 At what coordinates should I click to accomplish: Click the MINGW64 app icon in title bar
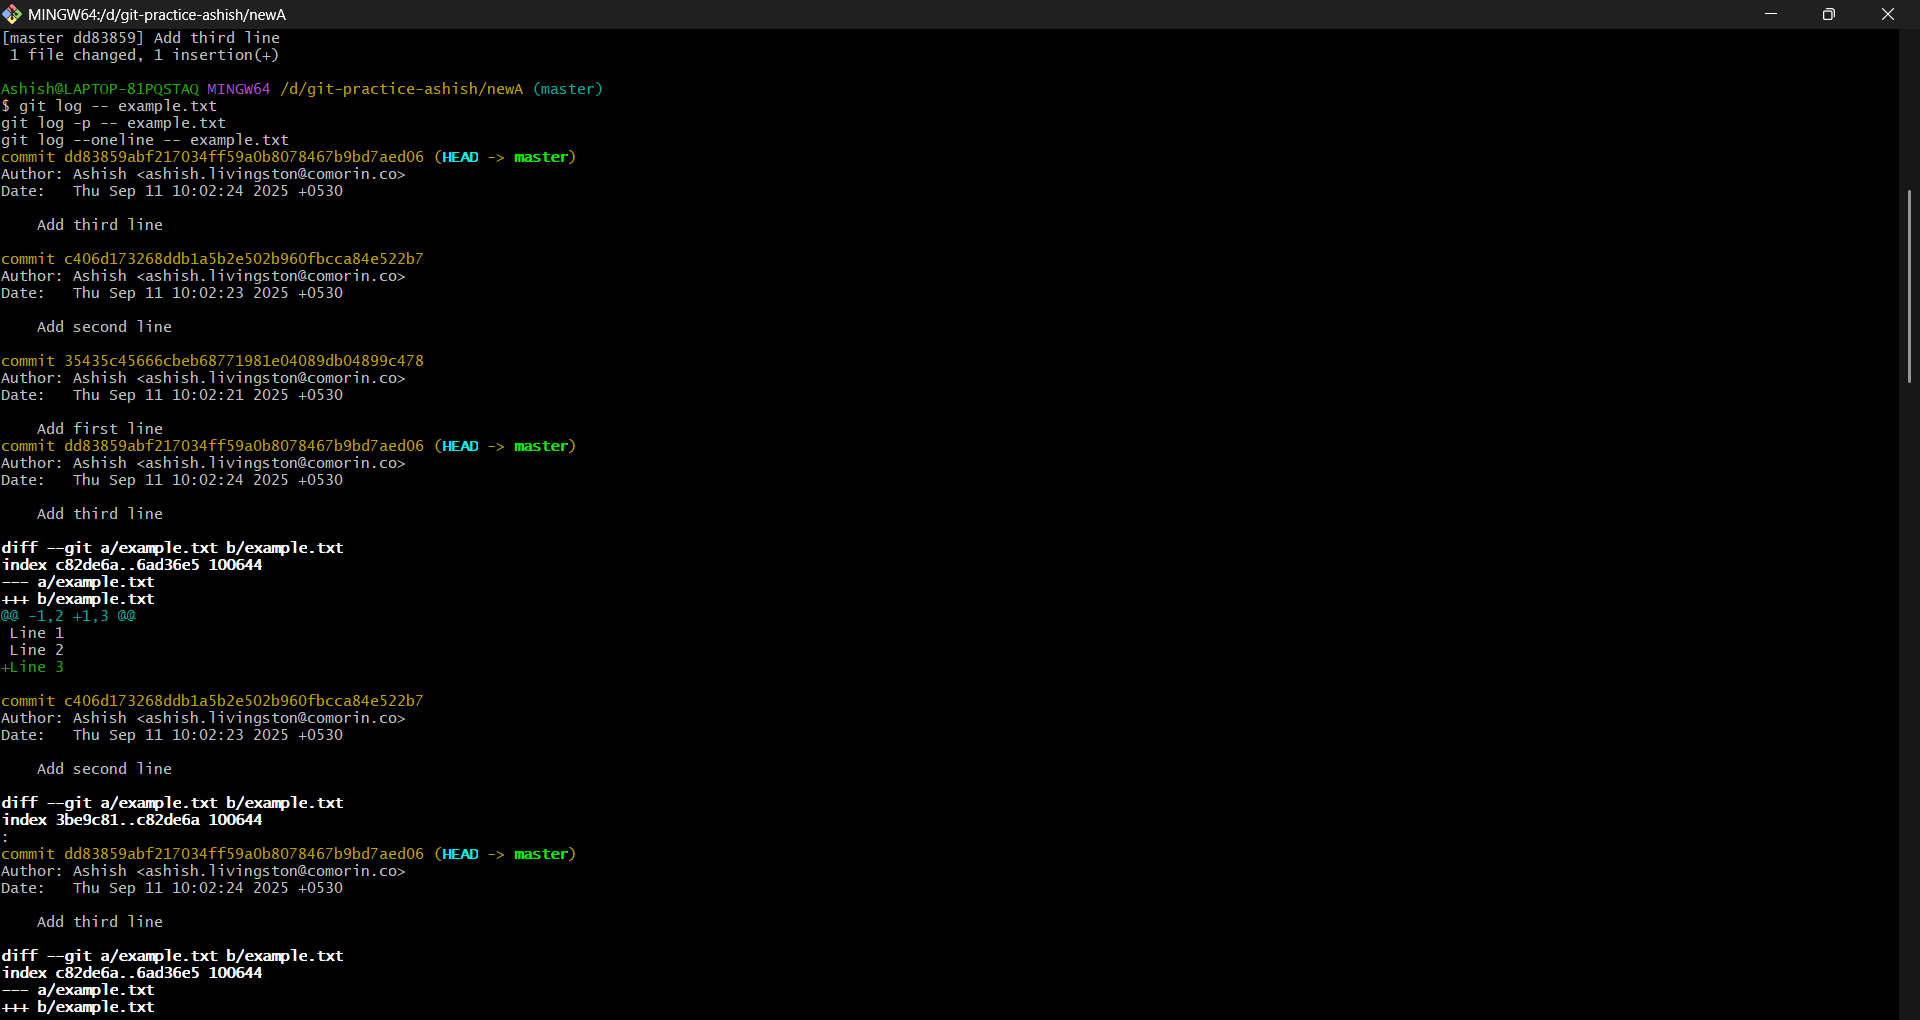pos(13,14)
